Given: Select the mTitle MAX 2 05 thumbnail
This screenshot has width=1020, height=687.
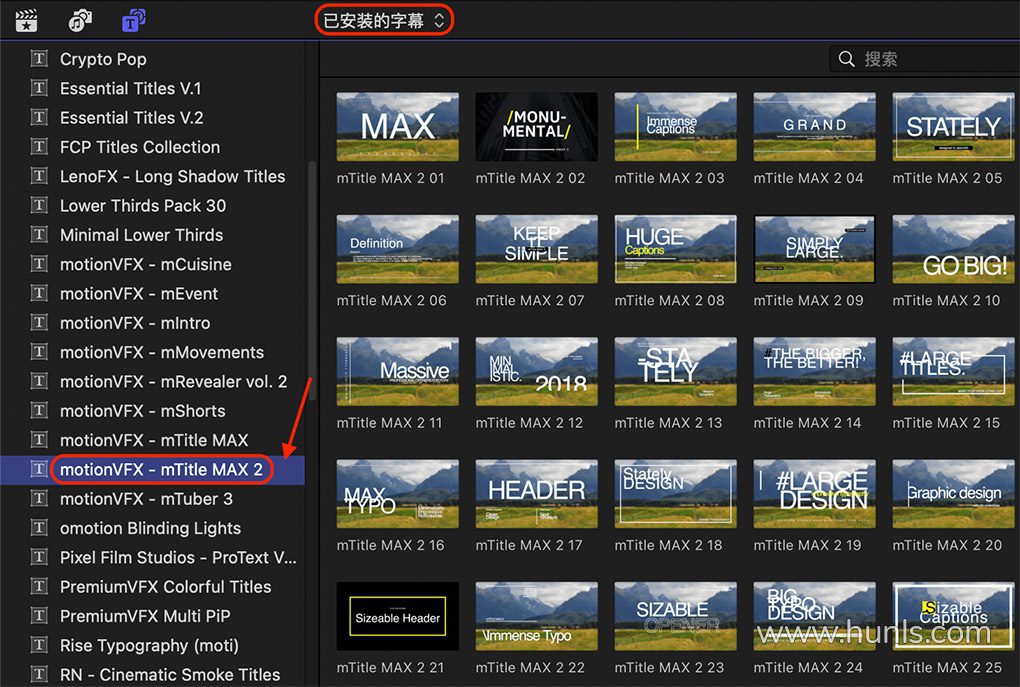Looking at the screenshot, I should pyautogui.click(x=954, y=127).
